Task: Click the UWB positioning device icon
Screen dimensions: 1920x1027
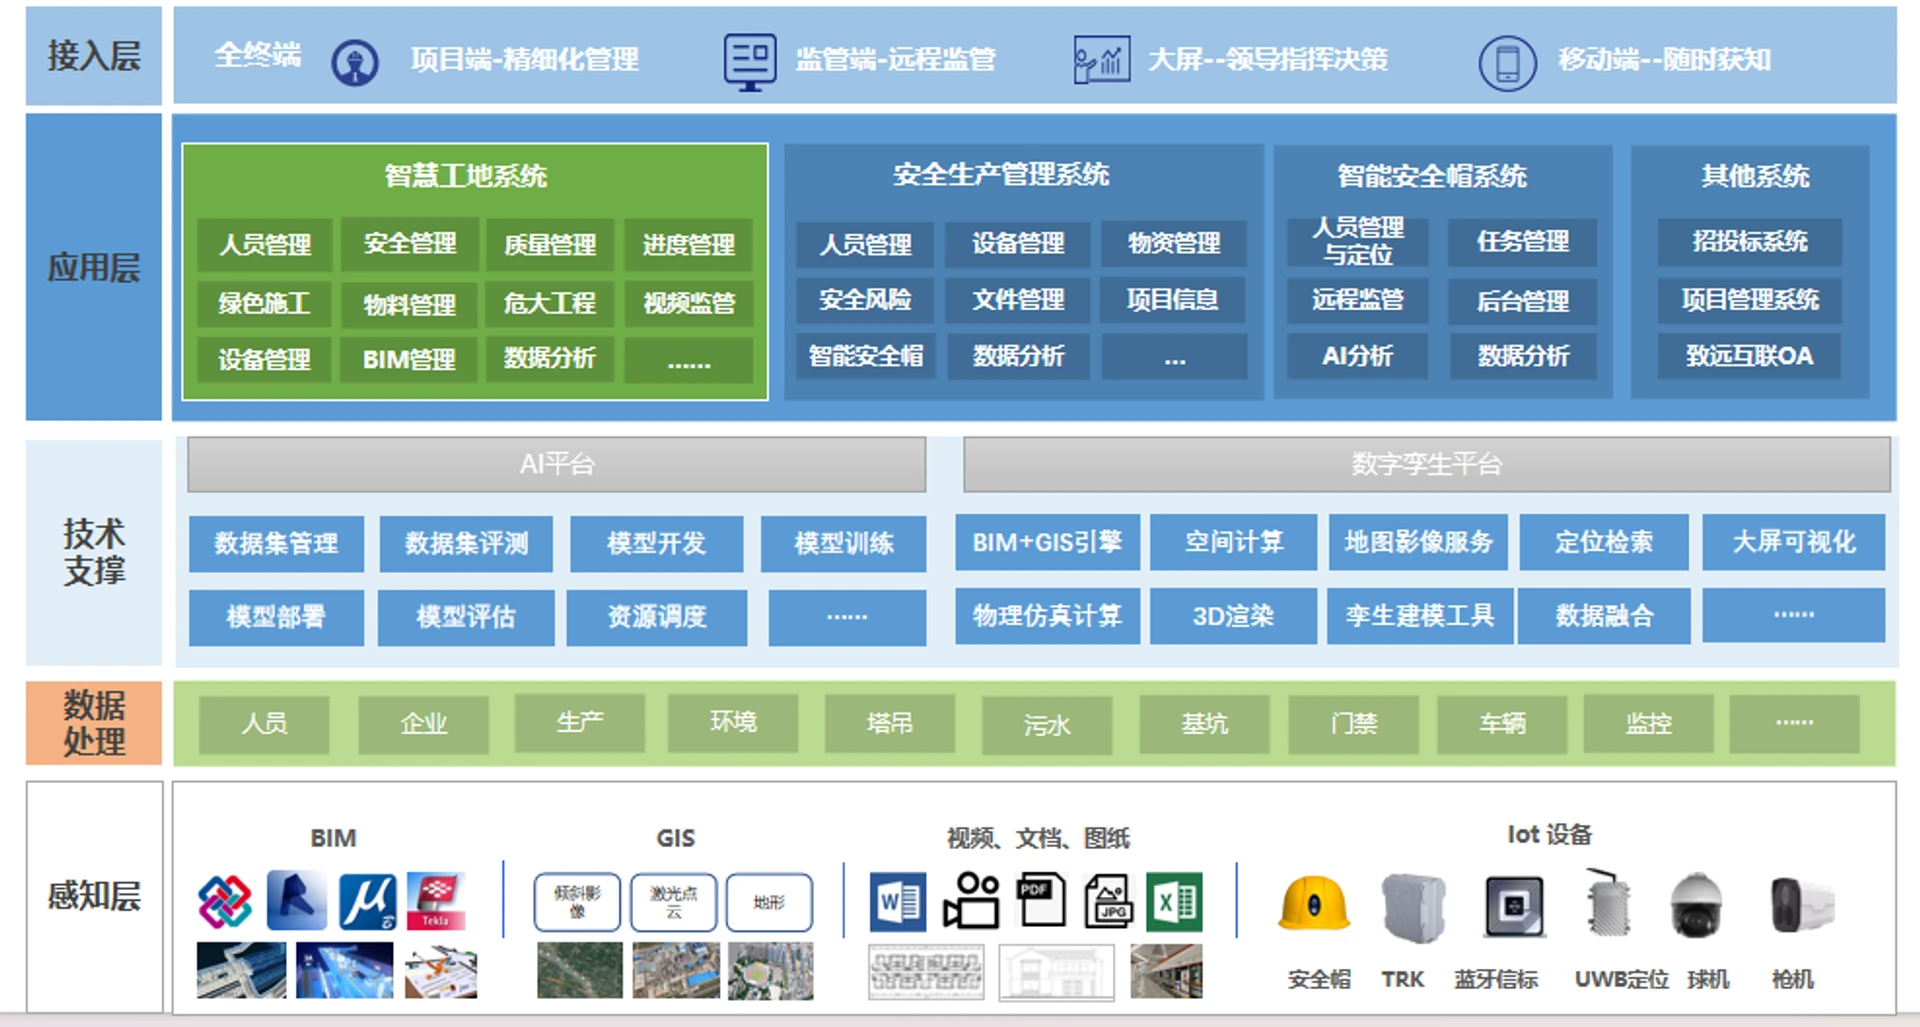Action: [x=1607, y=904]
